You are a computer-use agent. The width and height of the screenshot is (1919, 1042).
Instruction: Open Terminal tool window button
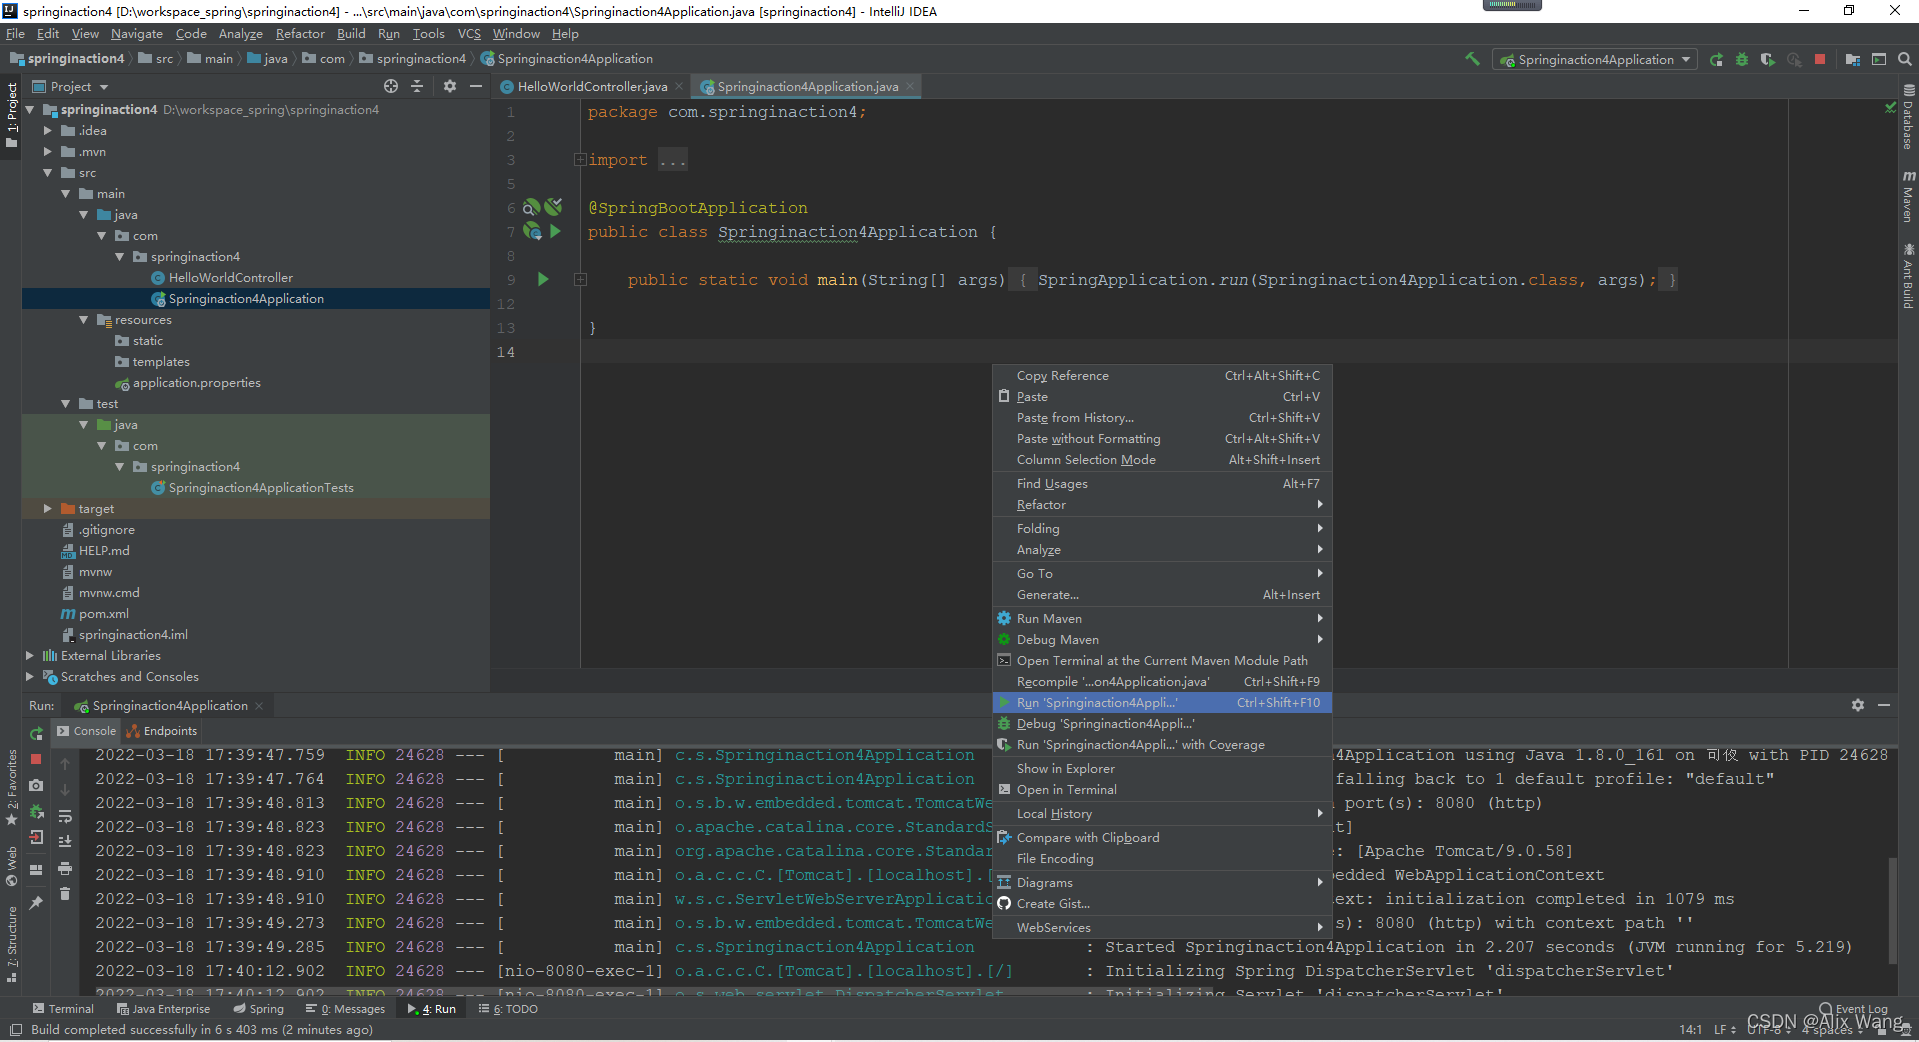point(63,1009)
